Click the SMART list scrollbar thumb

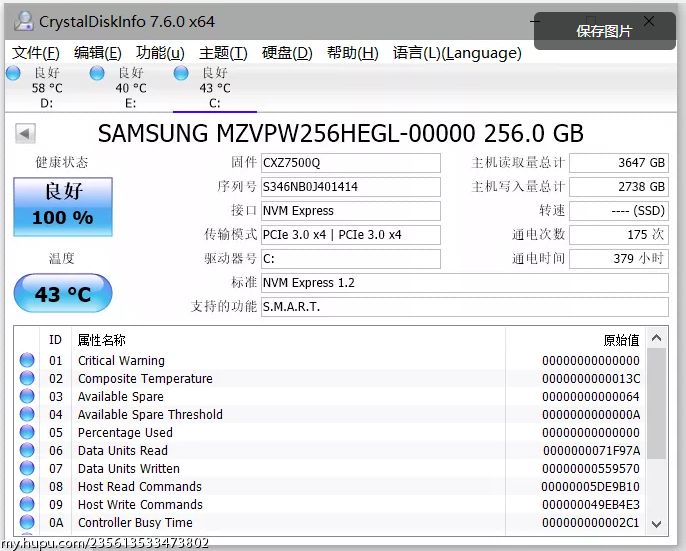click(656, 404)
